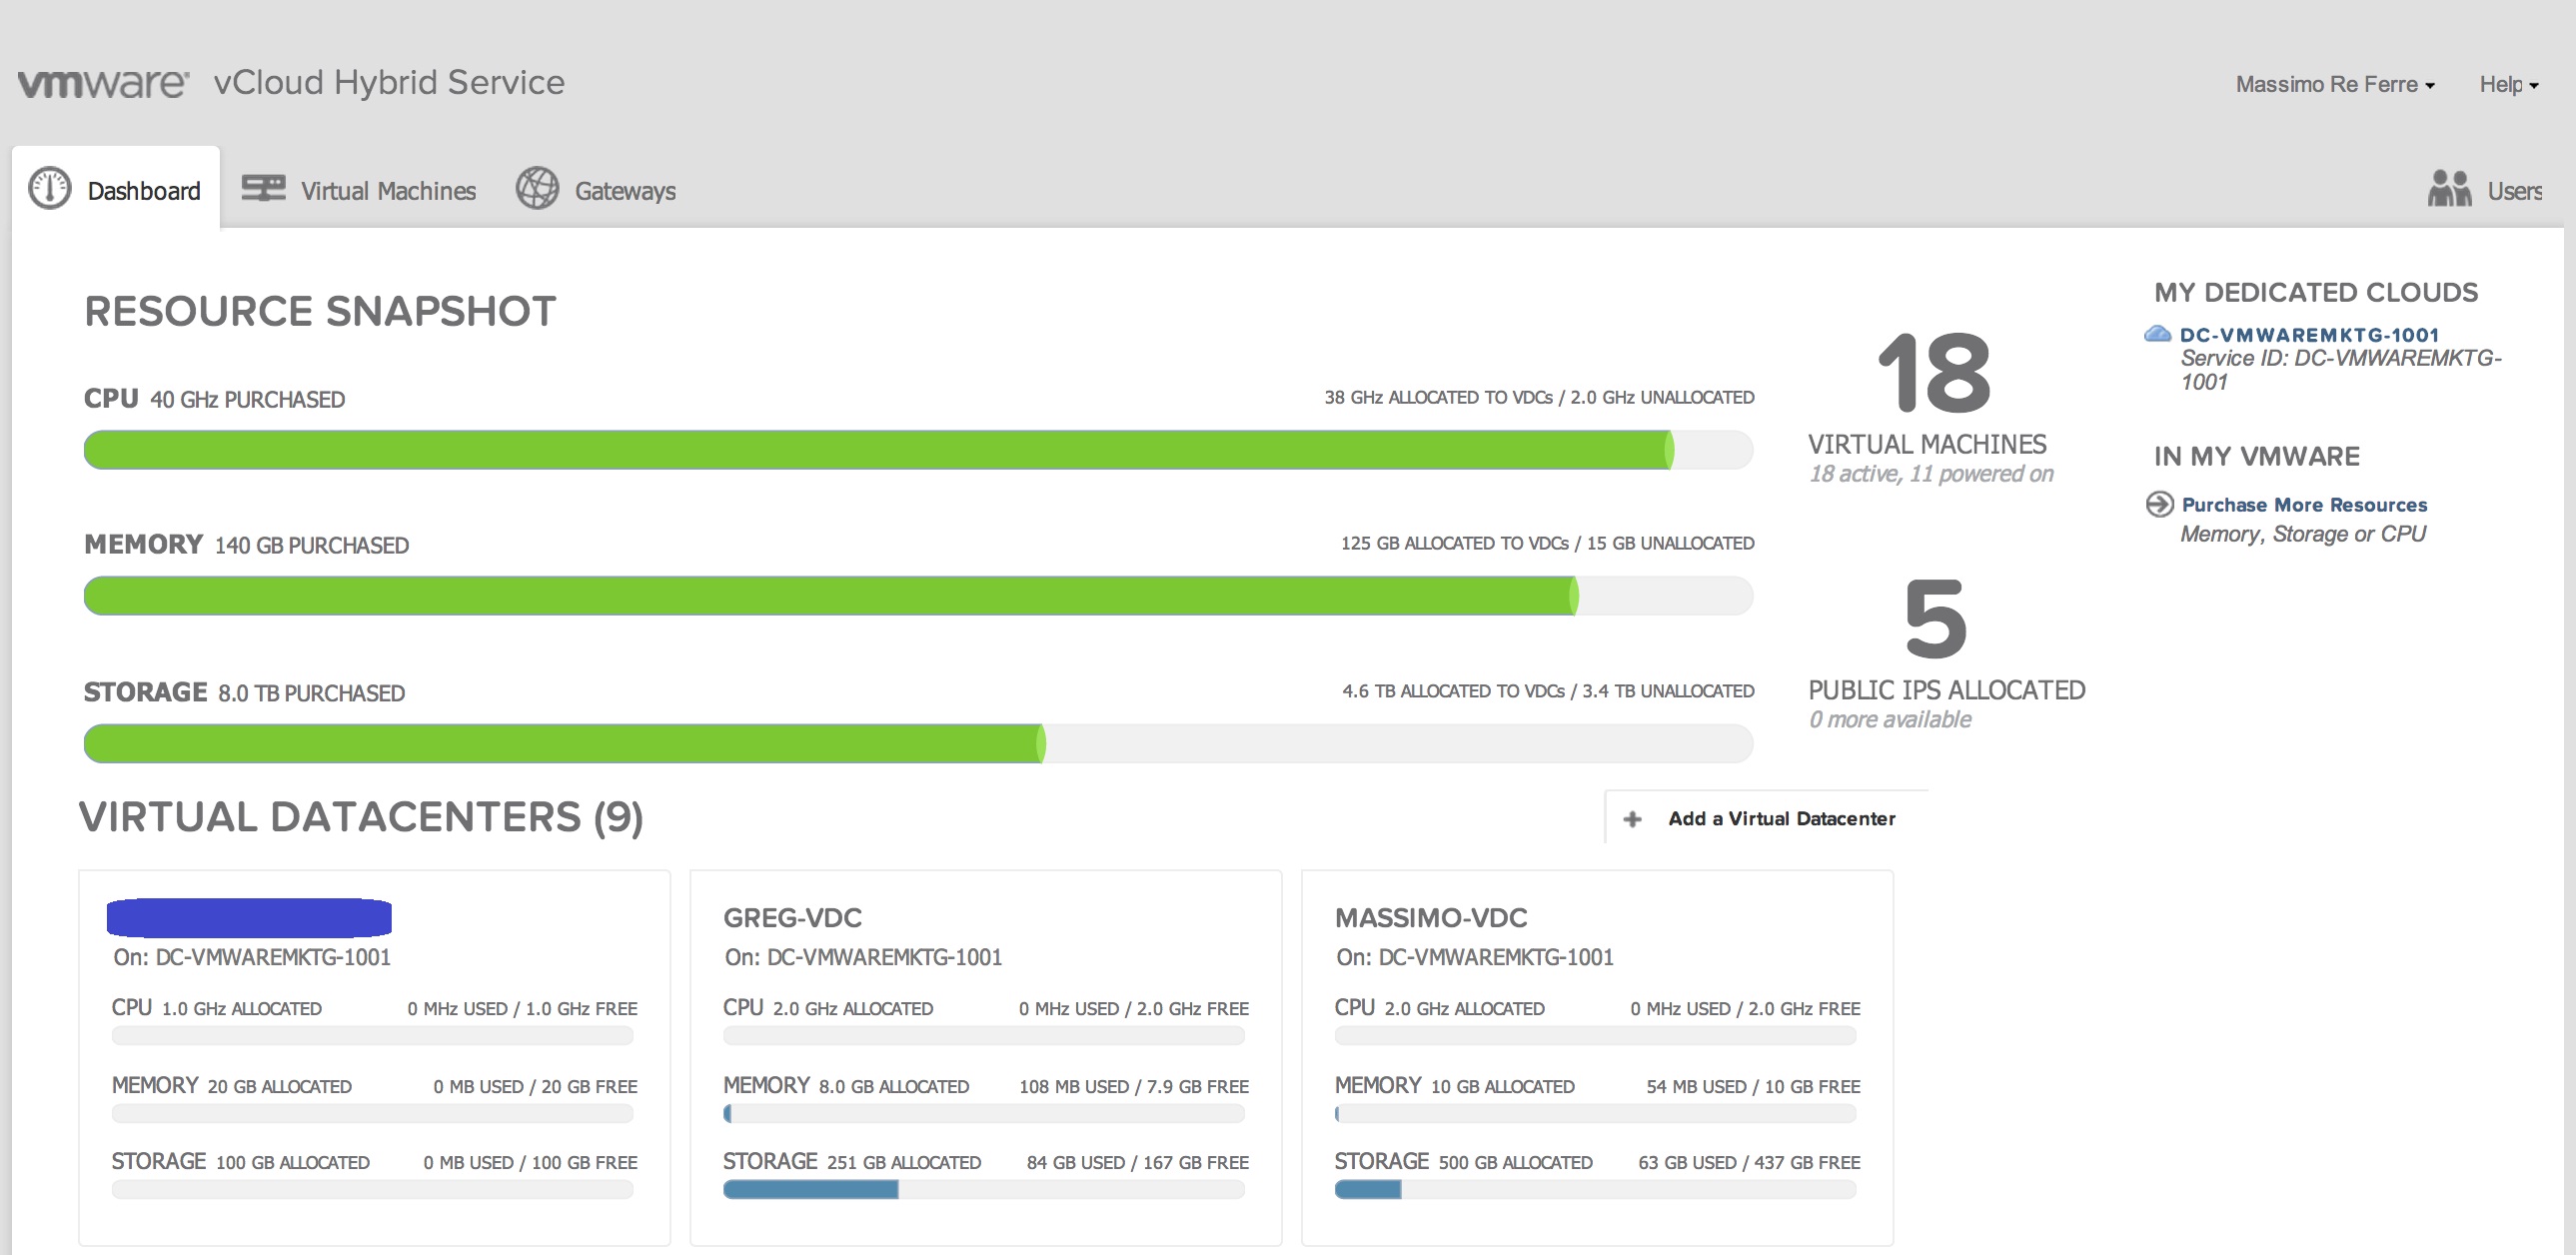2576x1255 pixels.
Task: Click the CPU resource snapshot progress bar
Action: coord(918,450)
